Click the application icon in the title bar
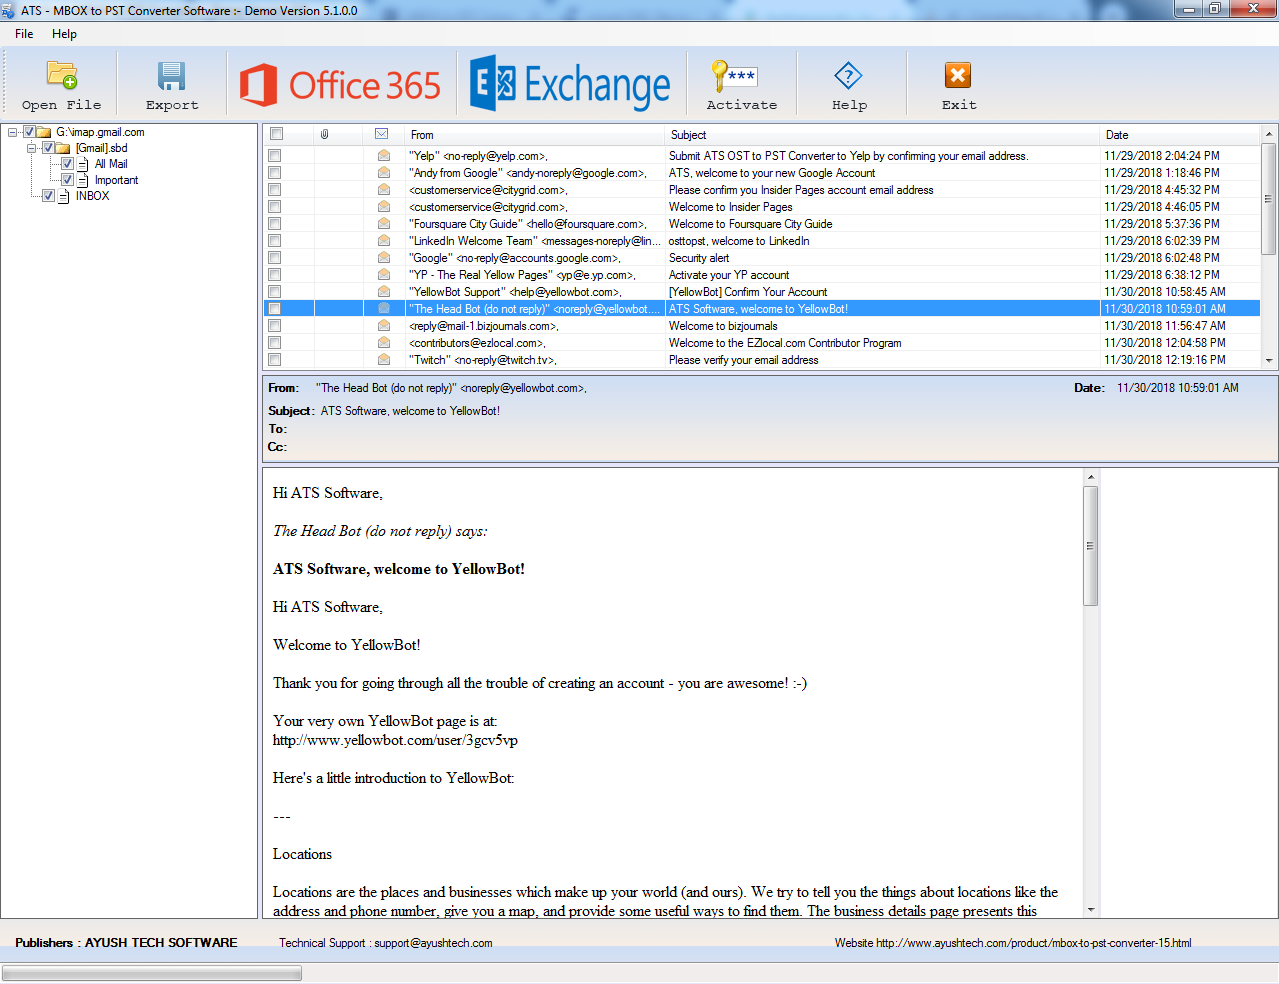 pos(9,10)
